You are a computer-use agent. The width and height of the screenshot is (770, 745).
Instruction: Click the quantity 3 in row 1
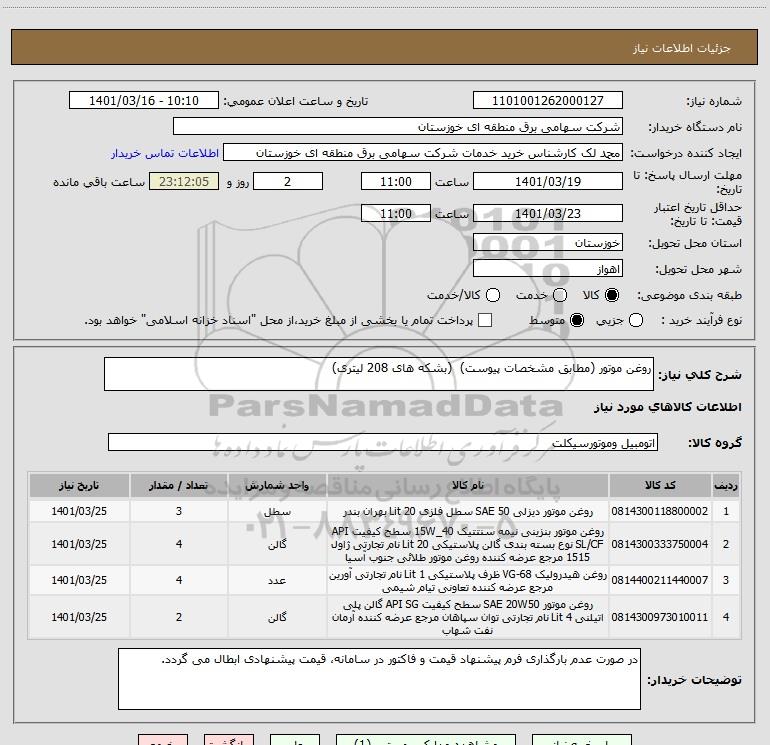click(179, 511)
